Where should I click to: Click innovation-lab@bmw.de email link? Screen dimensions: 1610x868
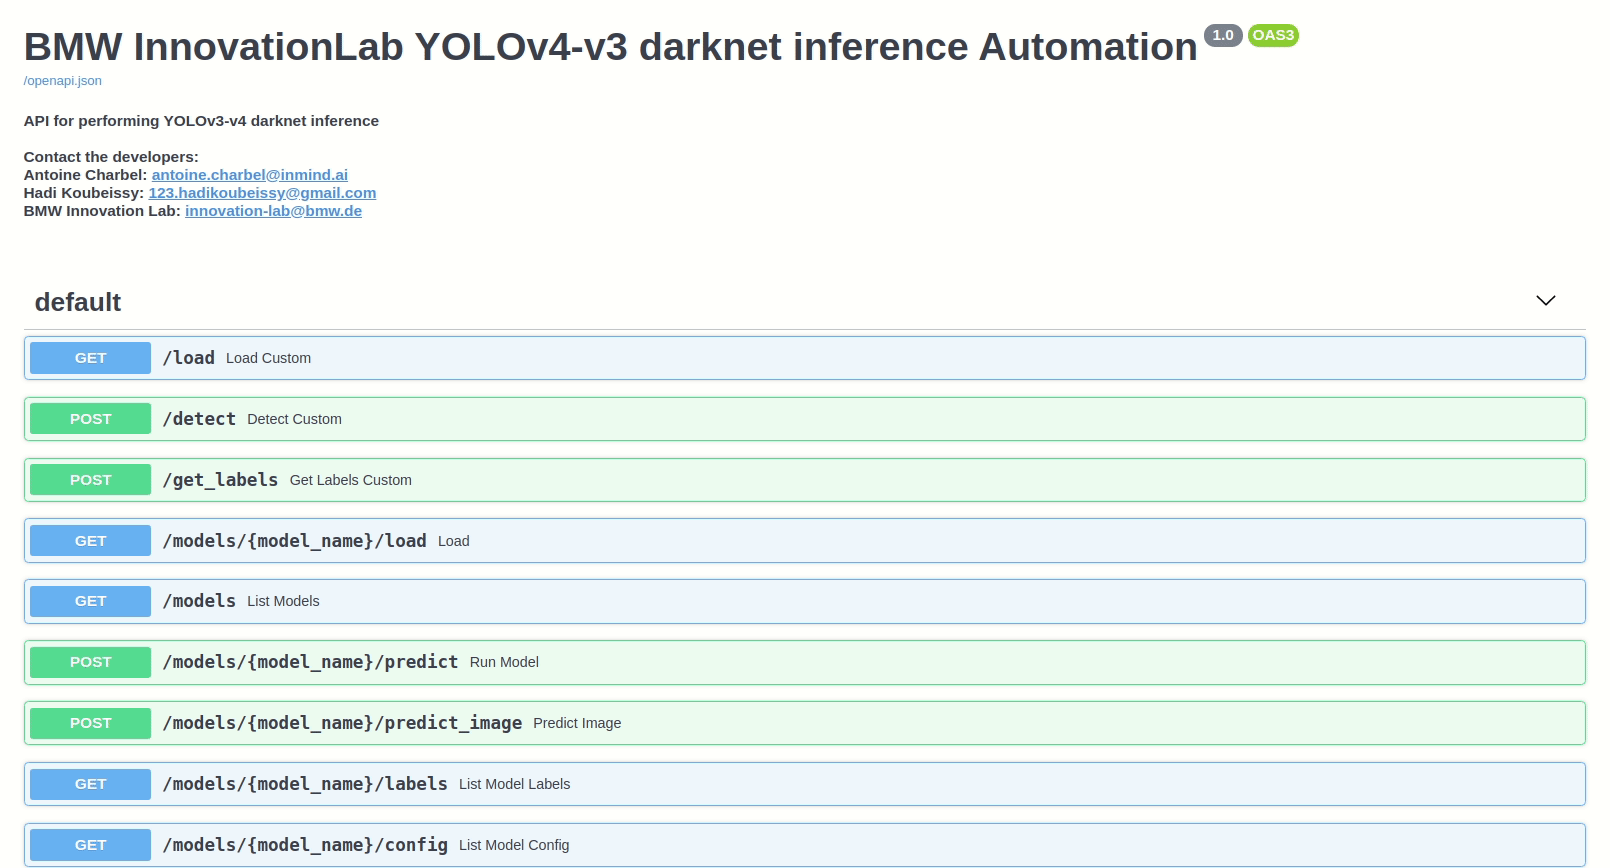(x=273, y=211)
